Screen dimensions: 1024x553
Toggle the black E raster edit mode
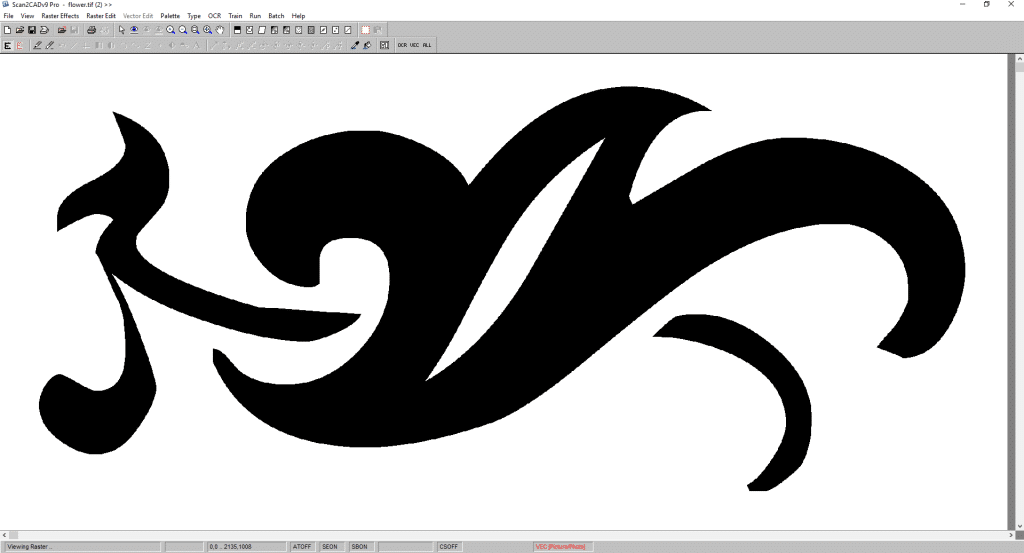click(x=8, y=46)
